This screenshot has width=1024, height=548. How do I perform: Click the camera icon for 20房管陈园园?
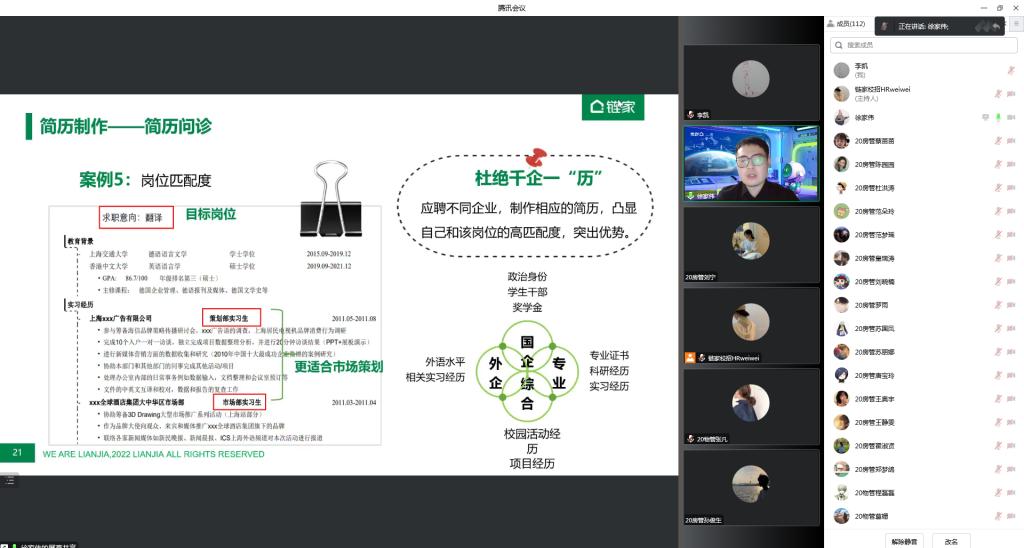(1011, 164)
